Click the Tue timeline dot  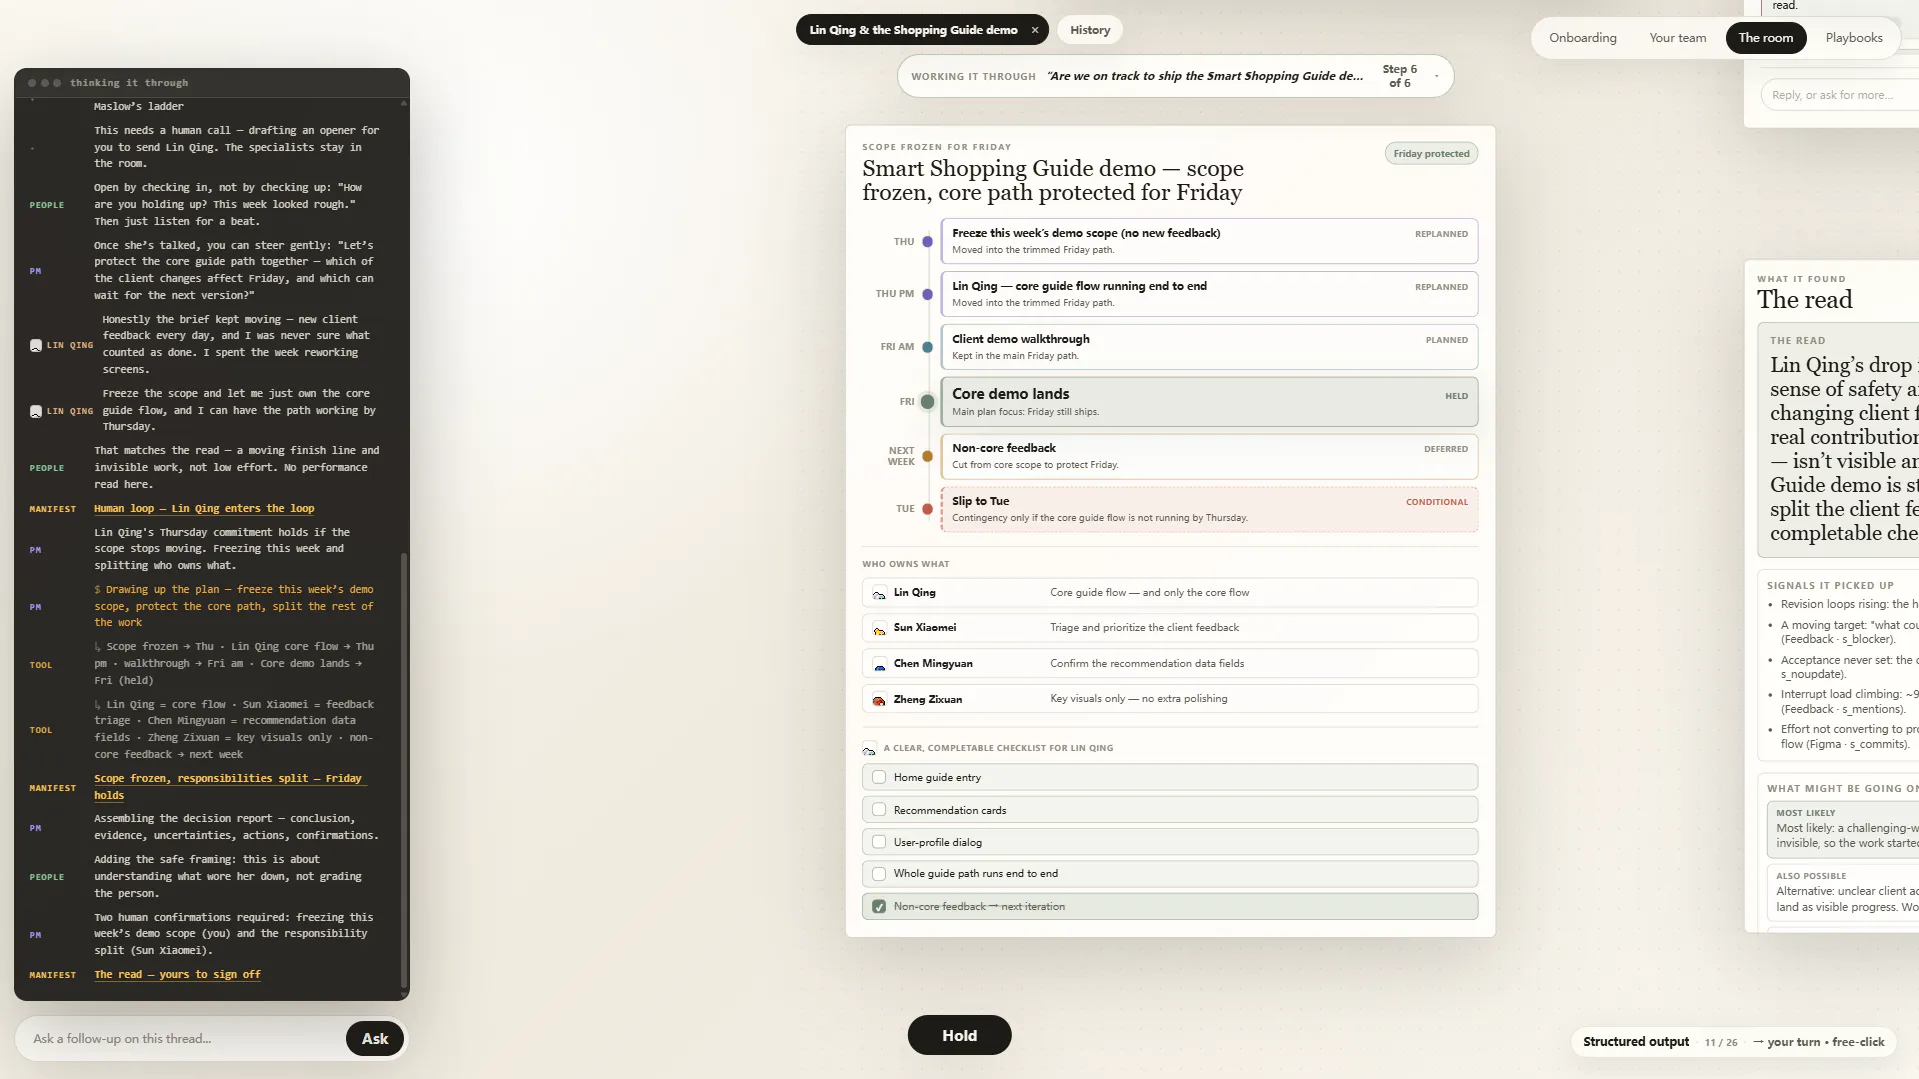point(927,509)
